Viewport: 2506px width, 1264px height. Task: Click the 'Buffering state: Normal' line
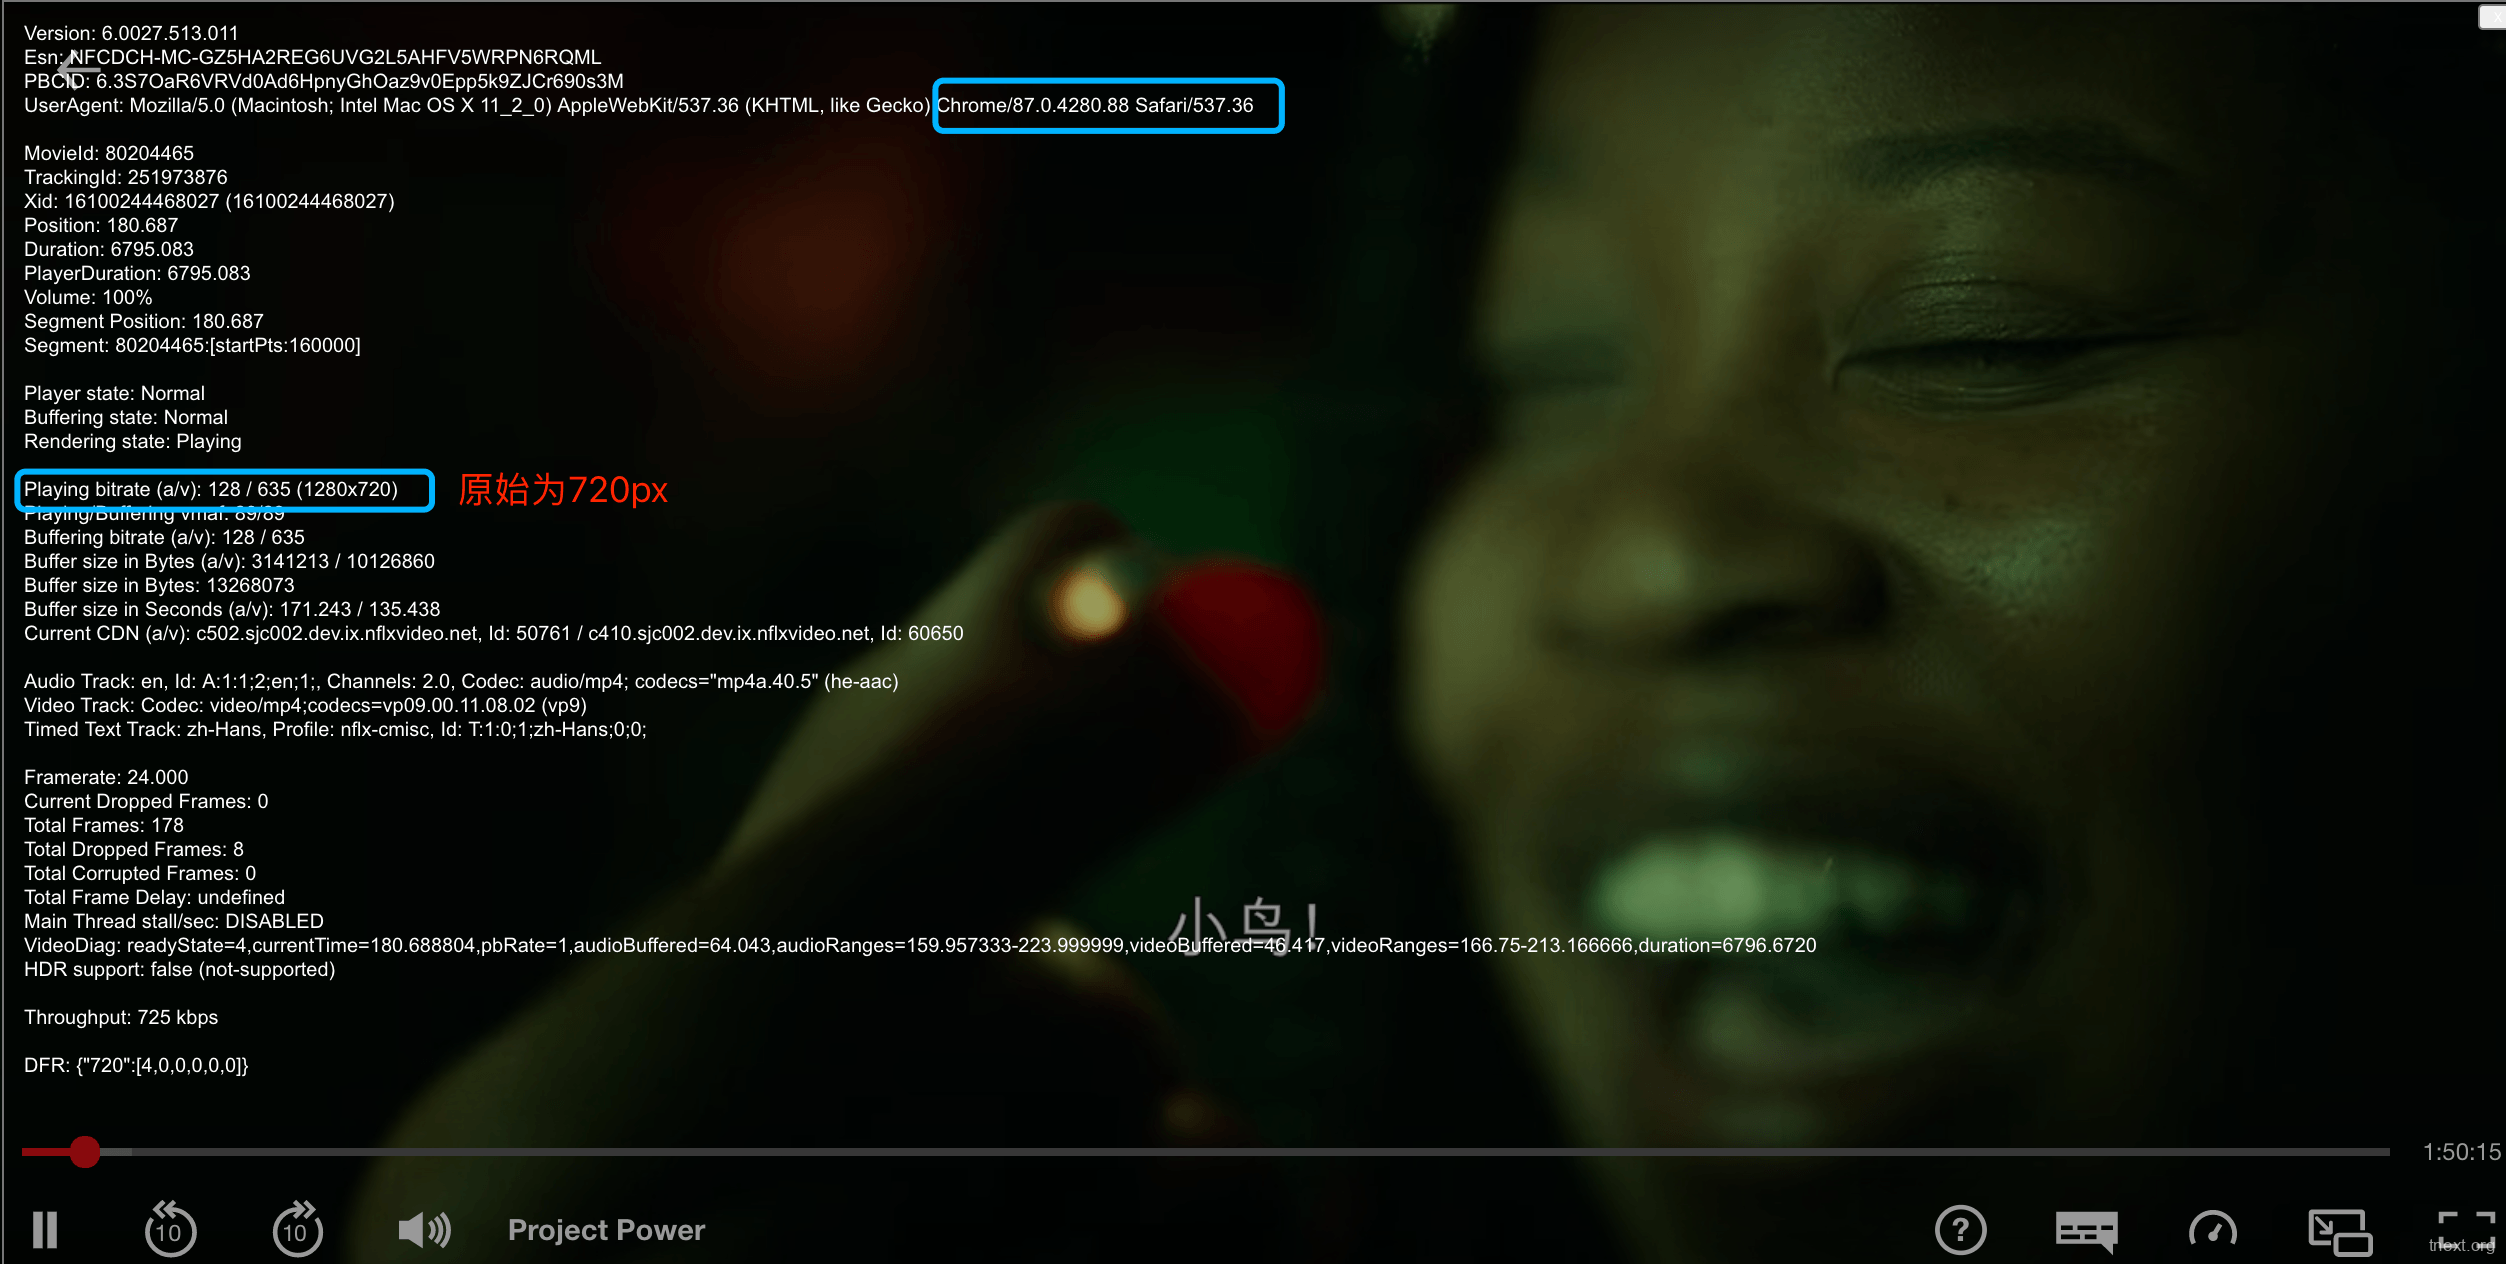126,417
